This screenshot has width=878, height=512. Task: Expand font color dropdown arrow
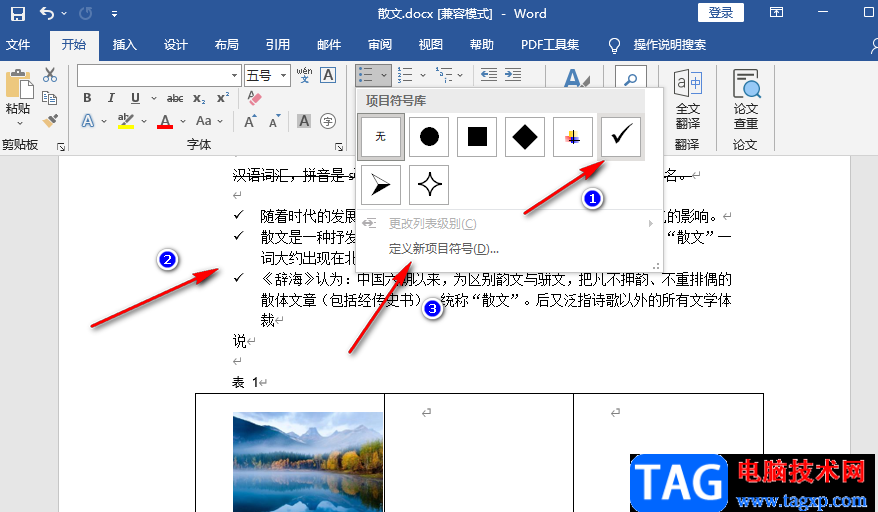[x=183, y=121]
